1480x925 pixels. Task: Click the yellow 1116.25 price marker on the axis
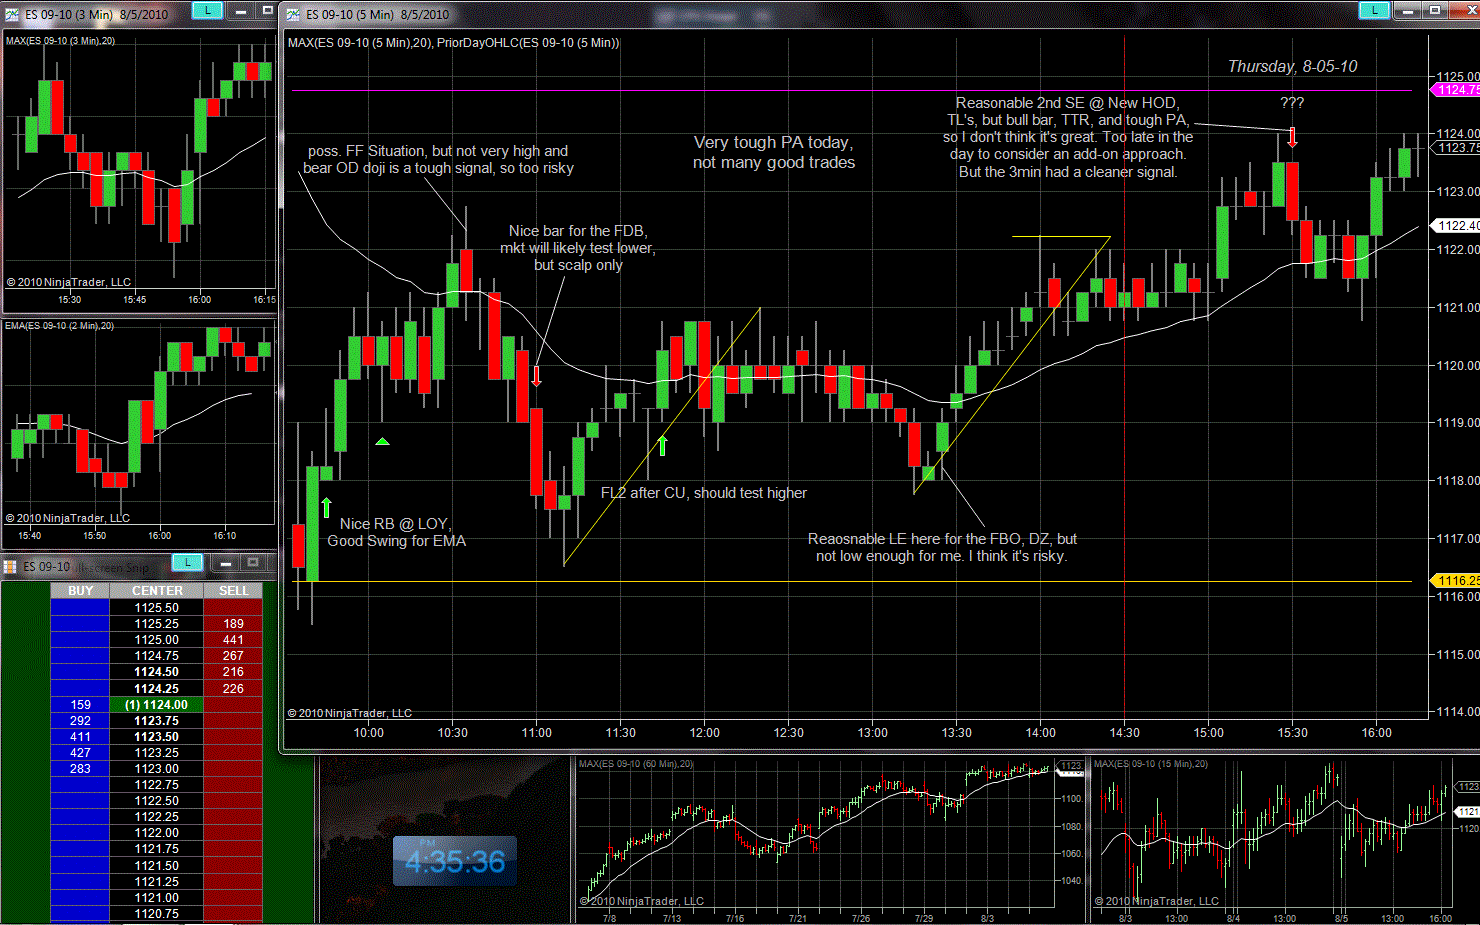(x=1456, y=580)
